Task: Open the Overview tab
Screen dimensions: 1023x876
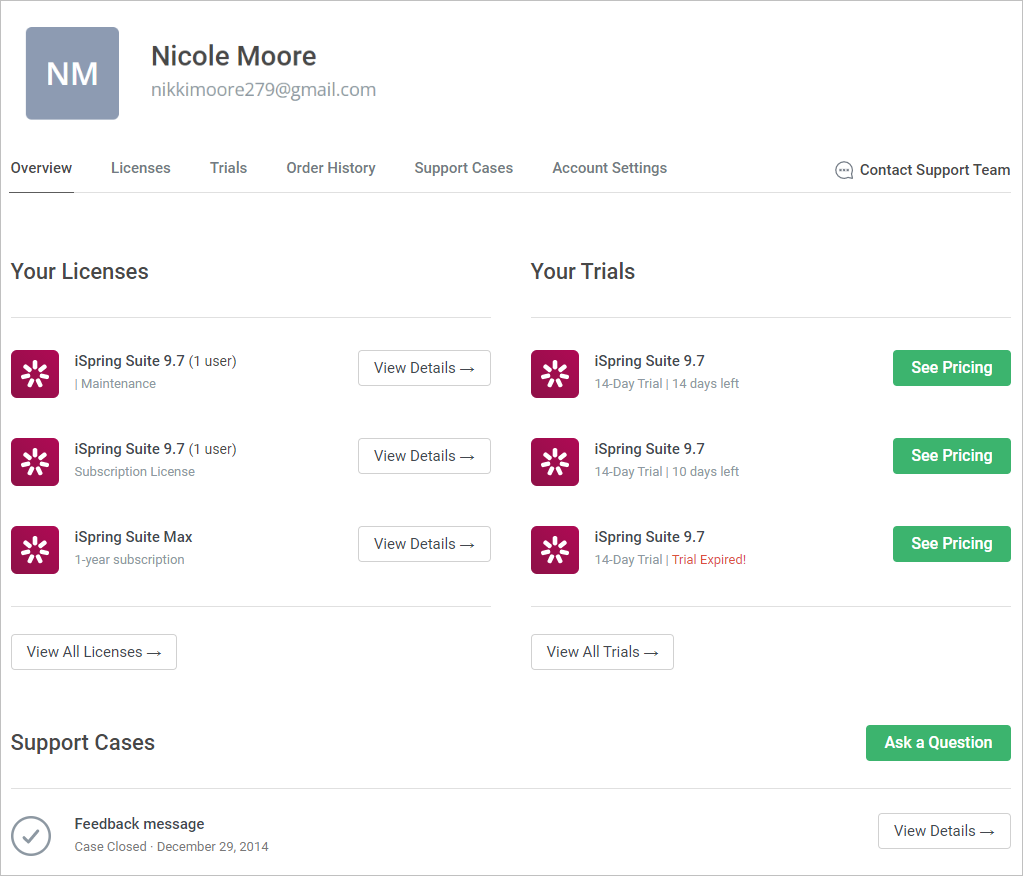Action: [41, 168]
